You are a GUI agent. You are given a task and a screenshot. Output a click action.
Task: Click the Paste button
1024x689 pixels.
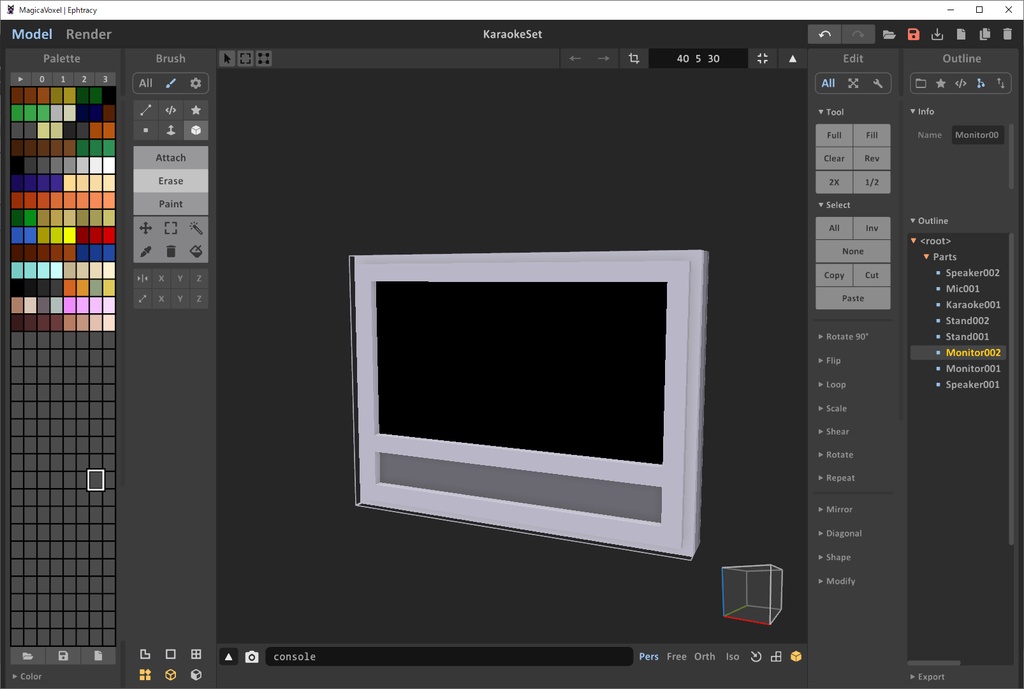point(853,298)
